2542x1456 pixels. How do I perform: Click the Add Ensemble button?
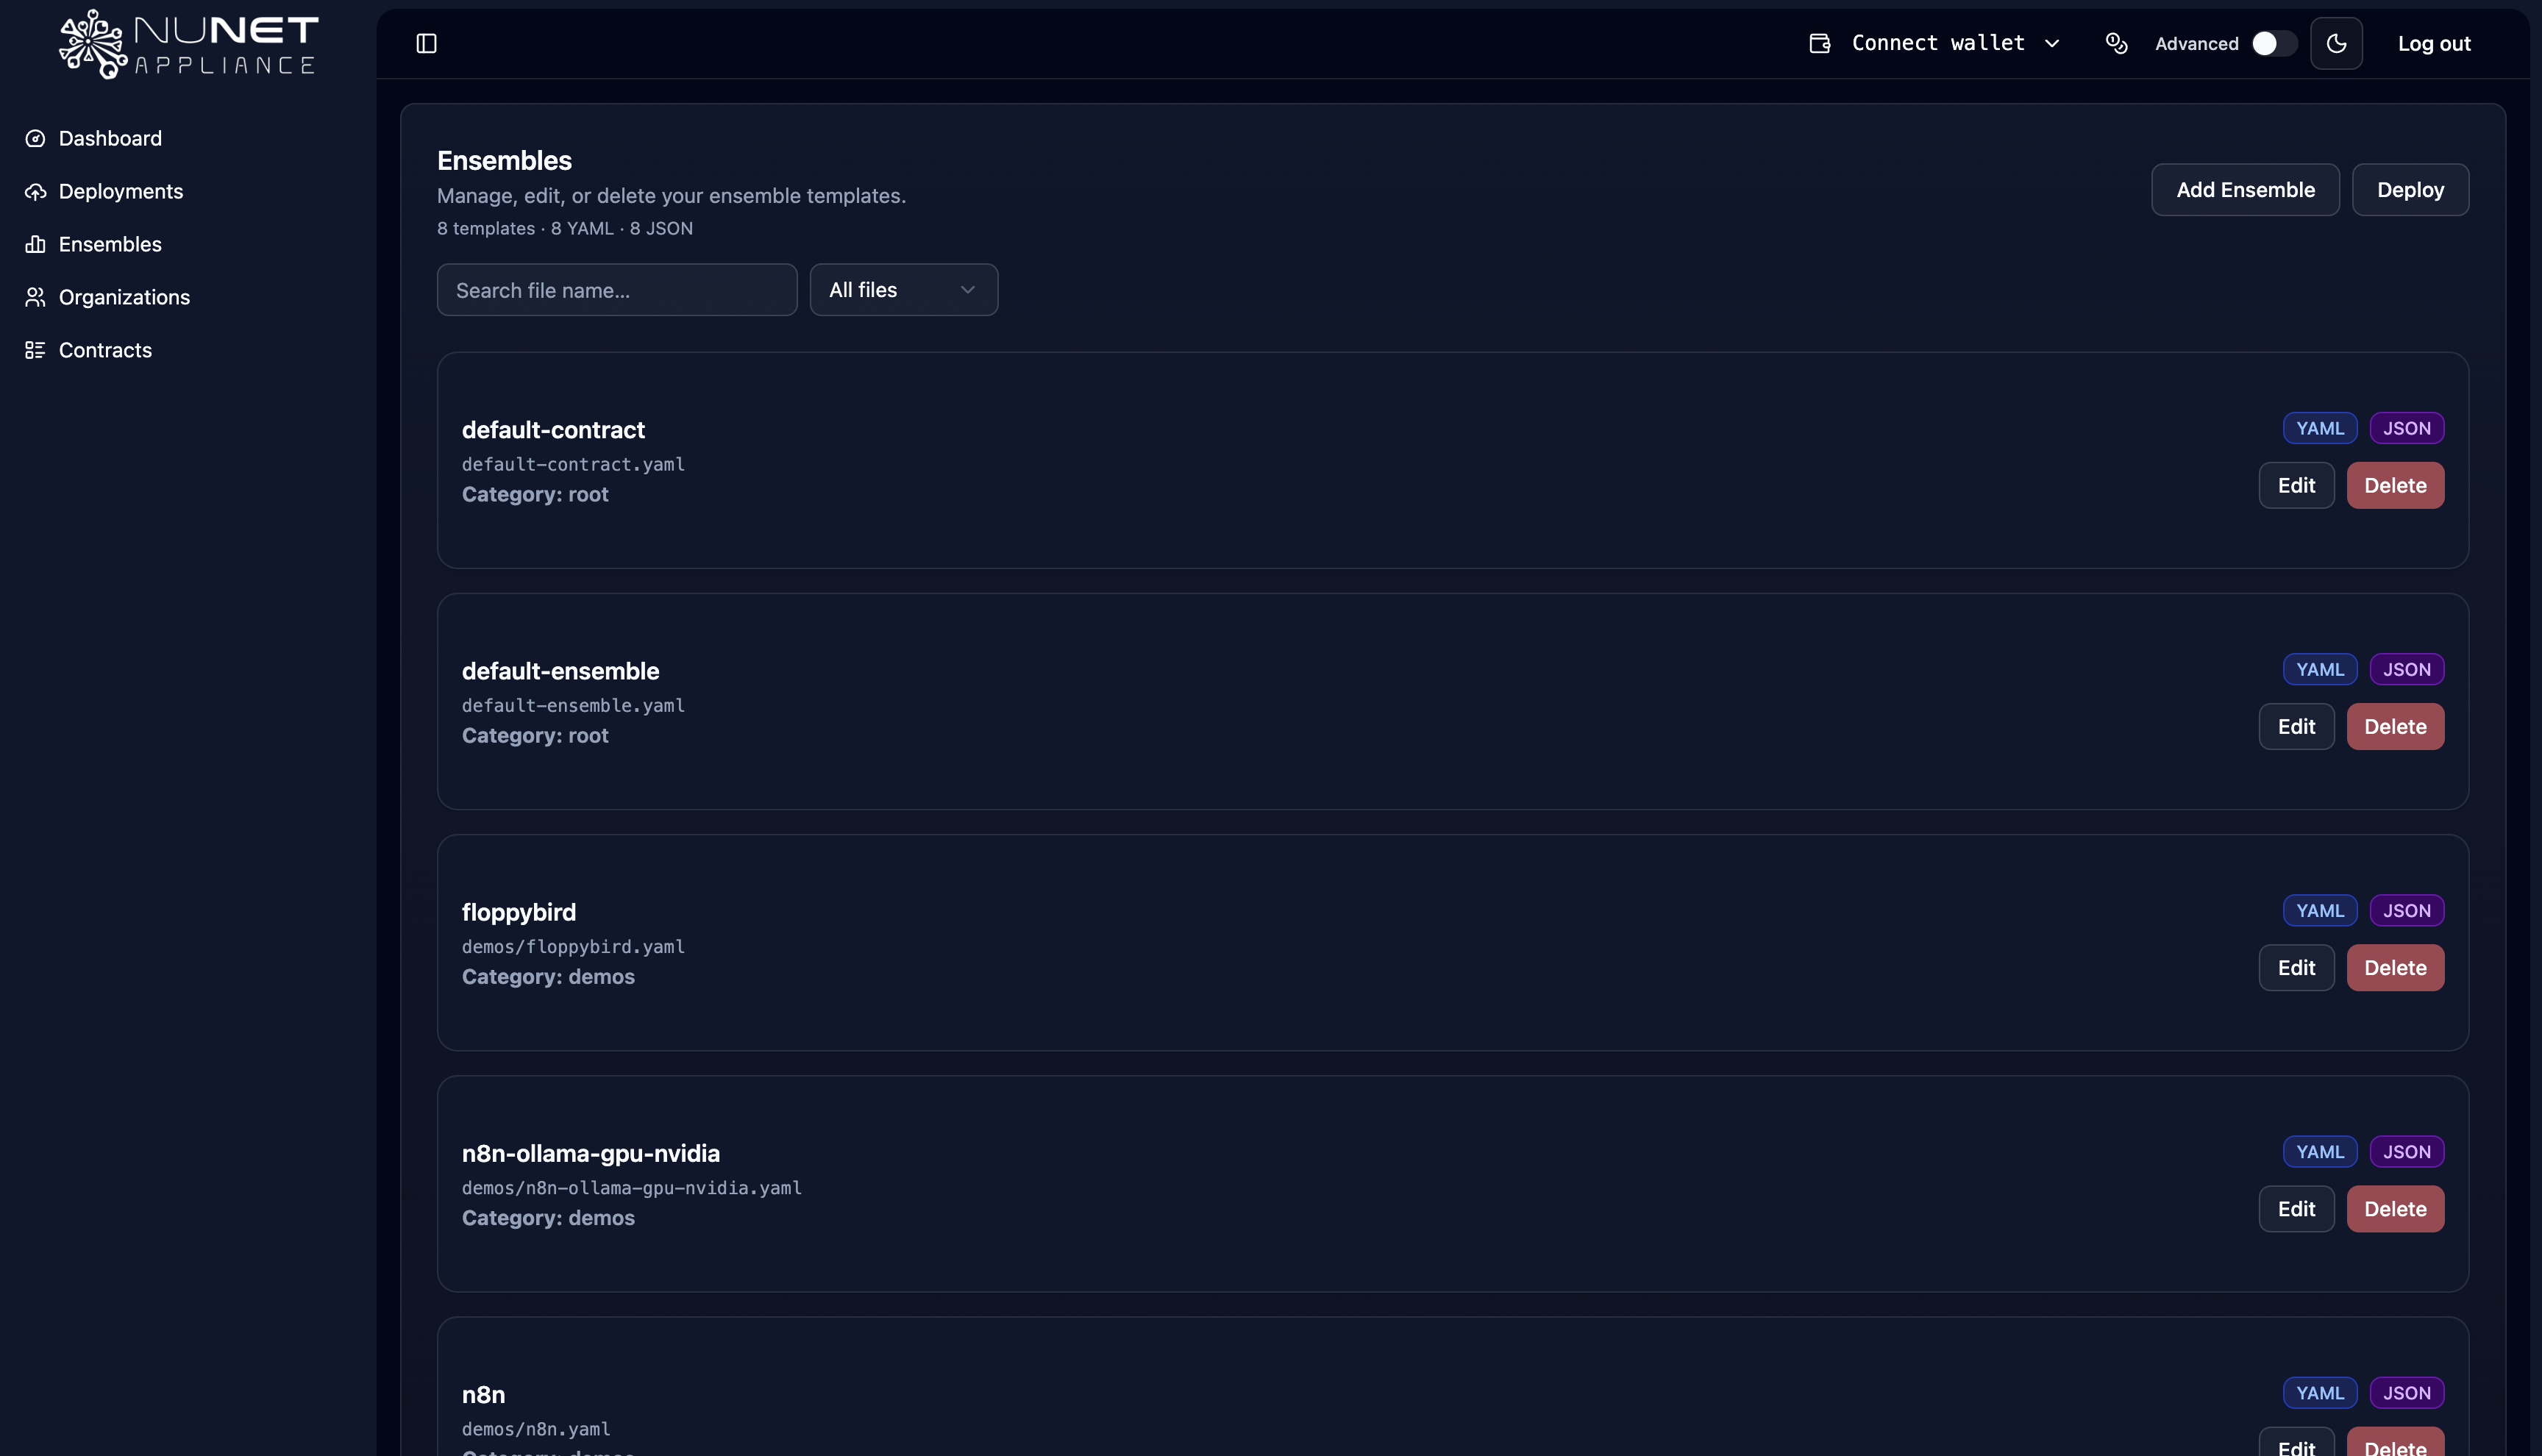(x=2244, y=190)
